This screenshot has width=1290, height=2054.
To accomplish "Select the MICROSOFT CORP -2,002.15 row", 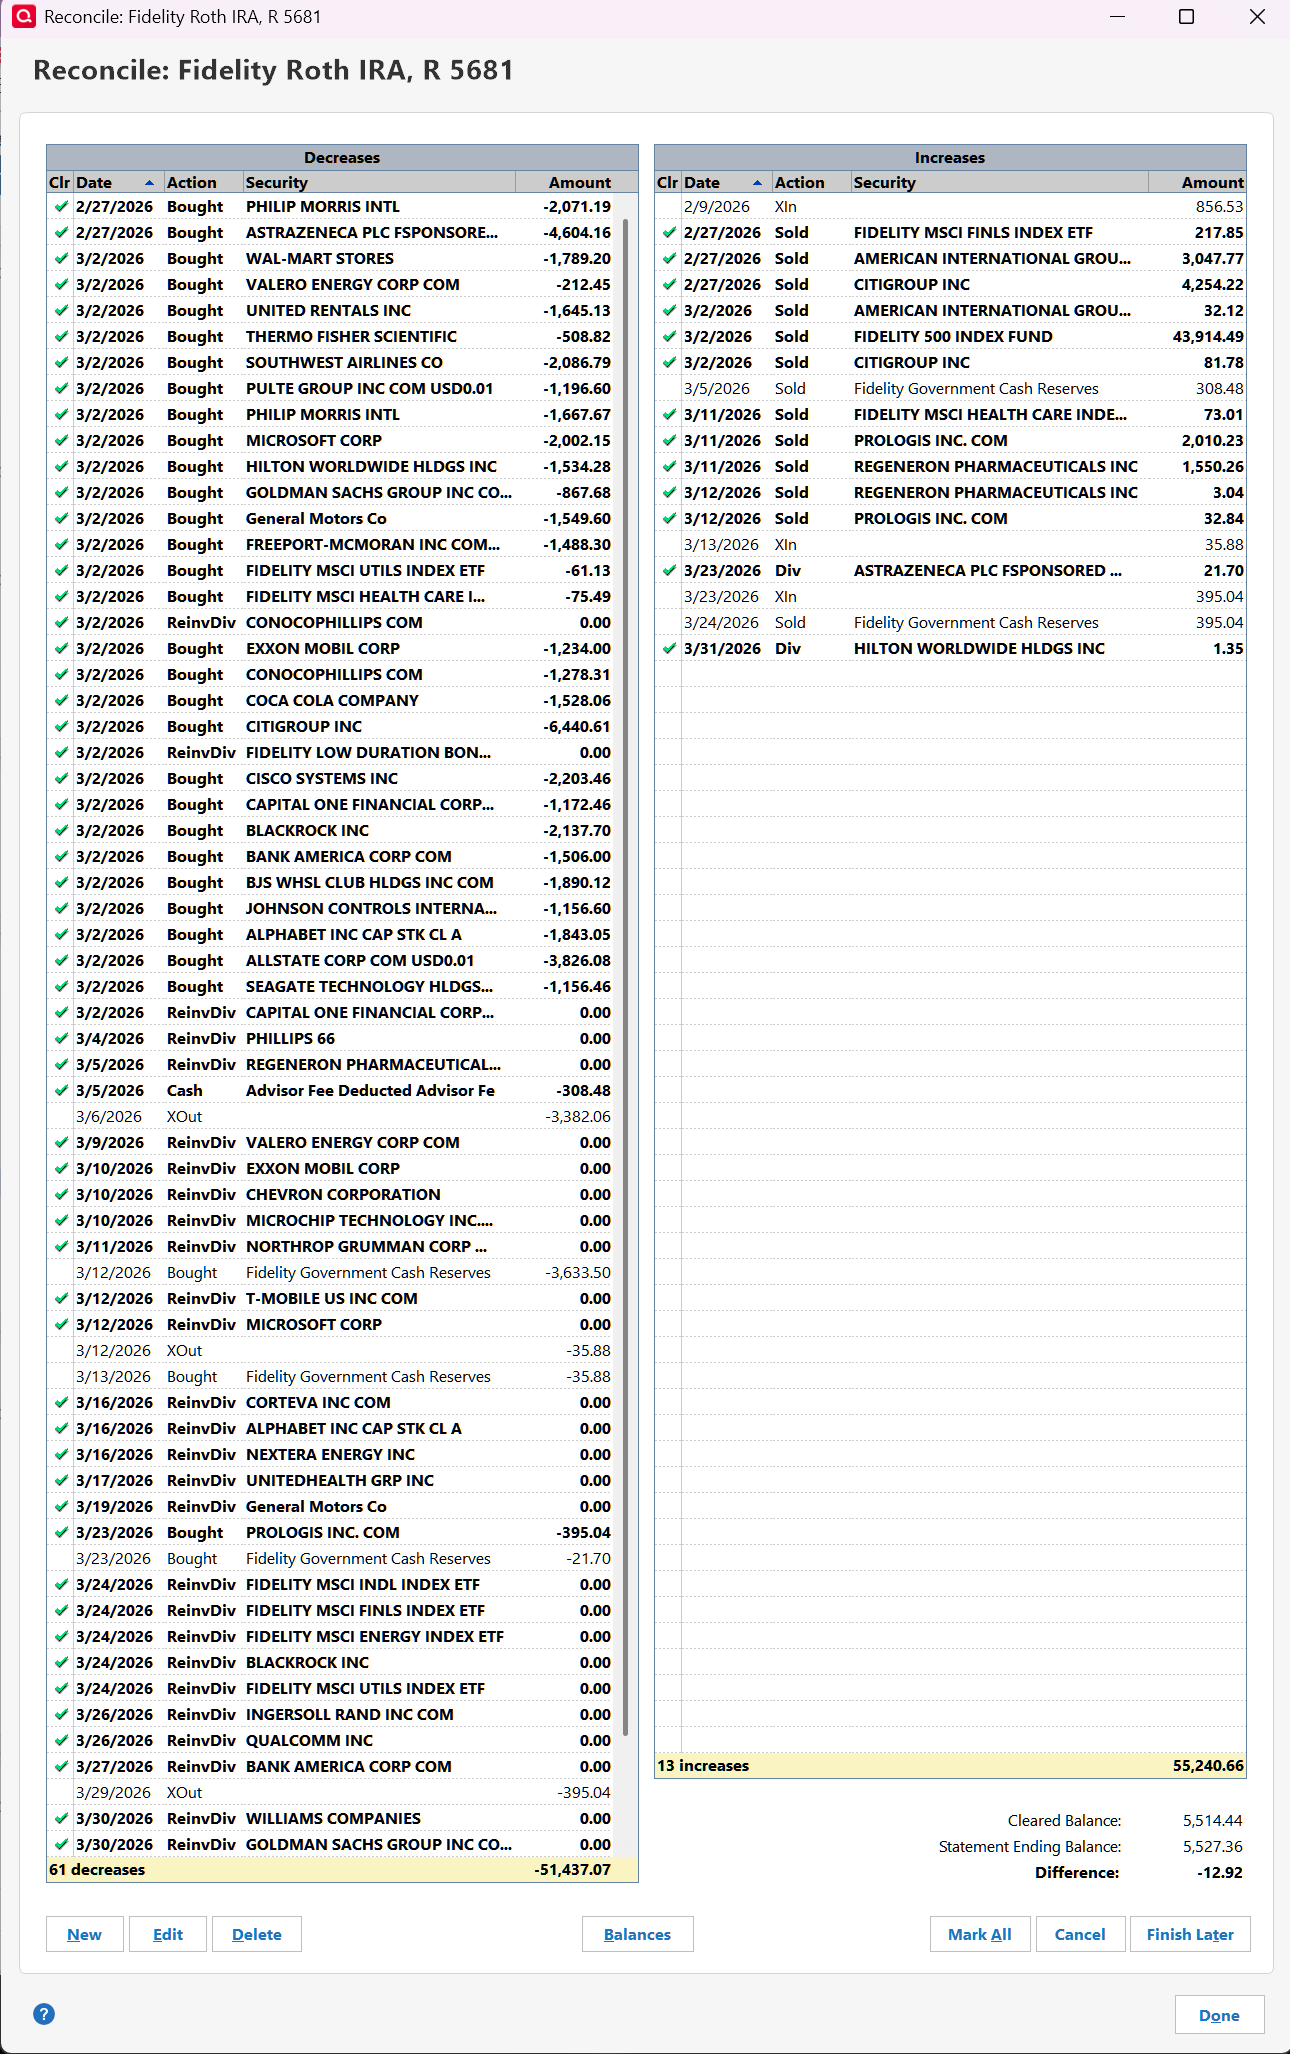I will tap(331, 440).
